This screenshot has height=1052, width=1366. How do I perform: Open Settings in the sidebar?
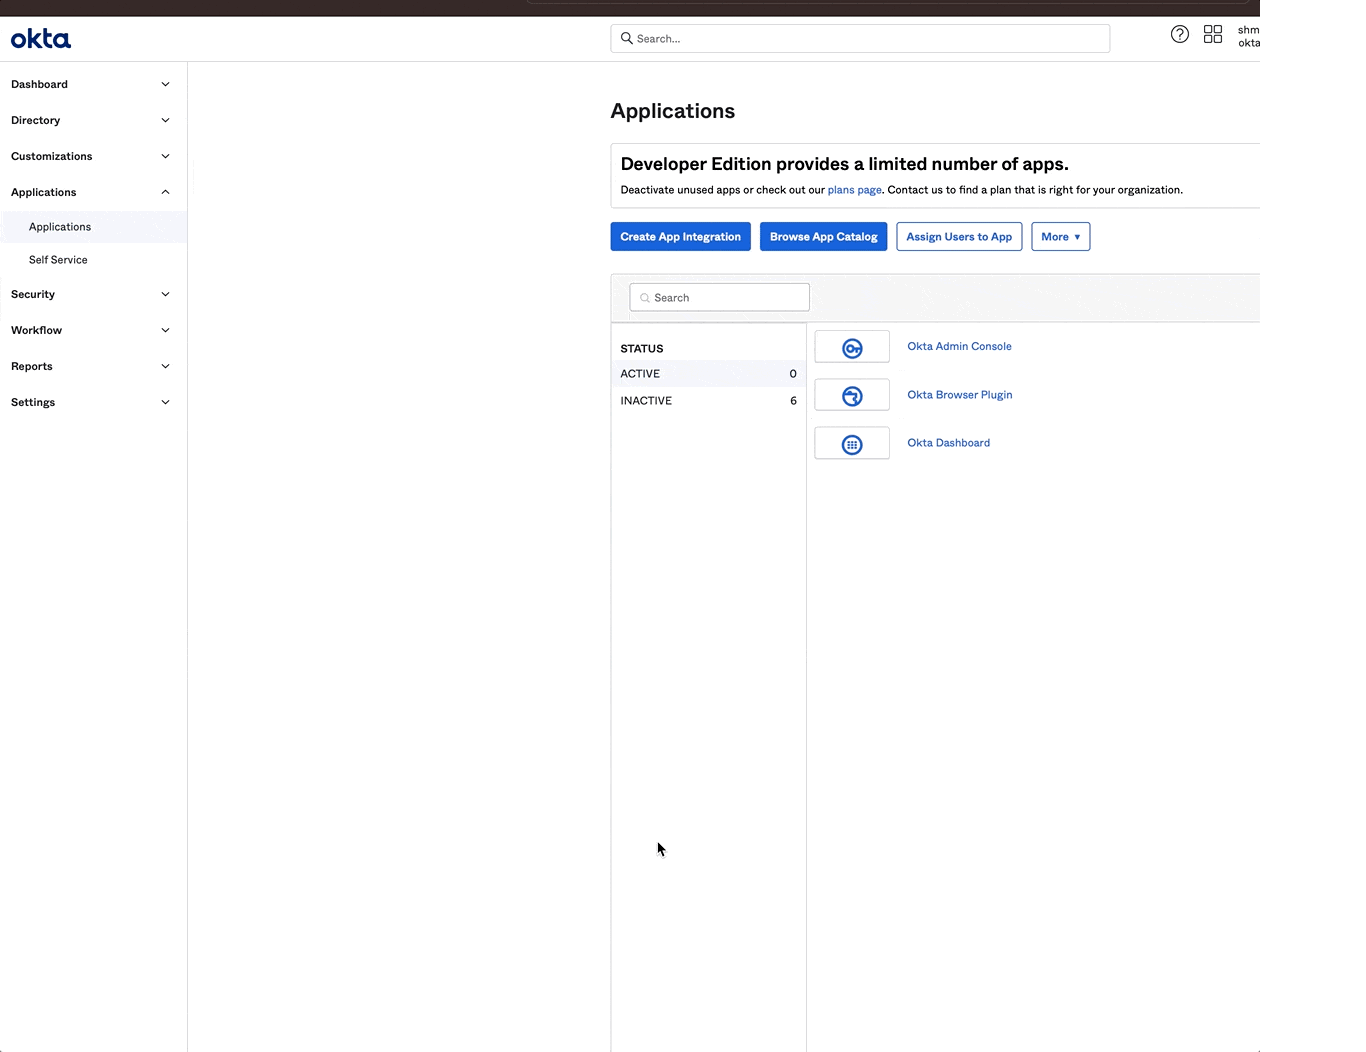(x=93, y=402)
